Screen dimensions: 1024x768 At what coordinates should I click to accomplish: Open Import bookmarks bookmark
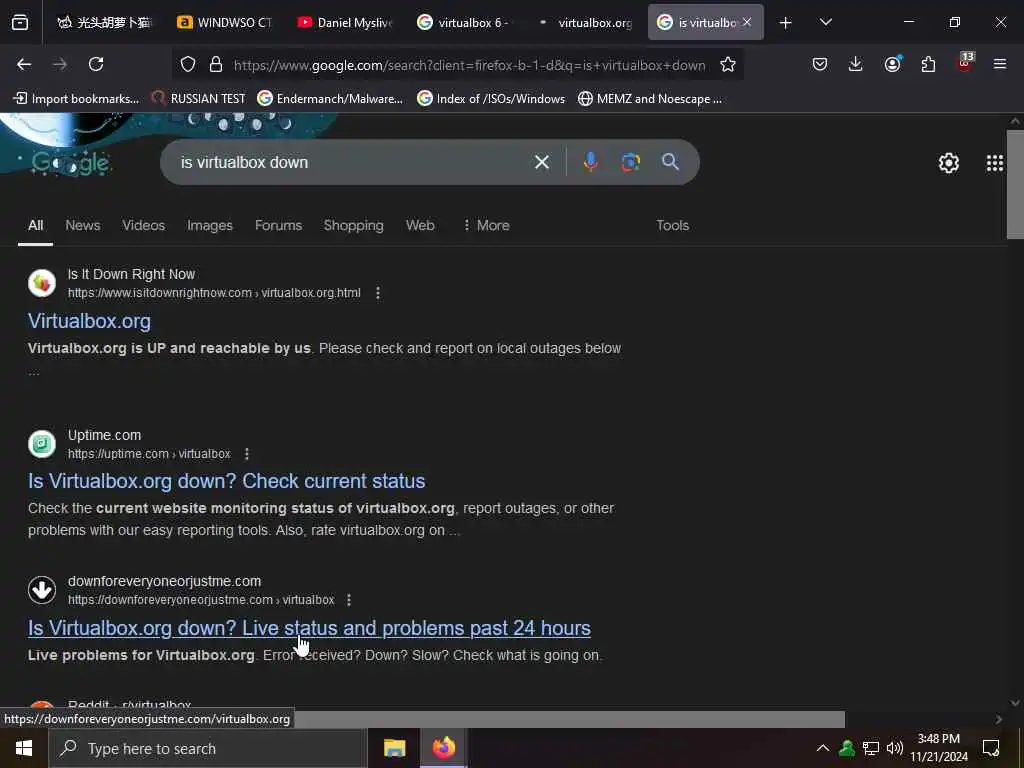pos(76,99)
